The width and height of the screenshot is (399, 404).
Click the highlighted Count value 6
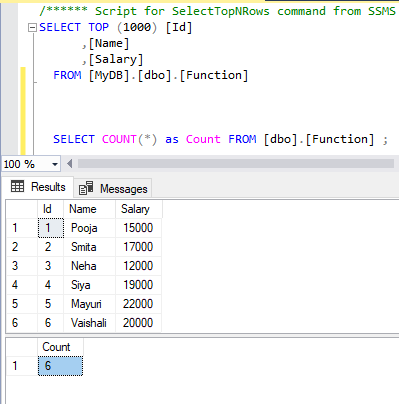60,366
